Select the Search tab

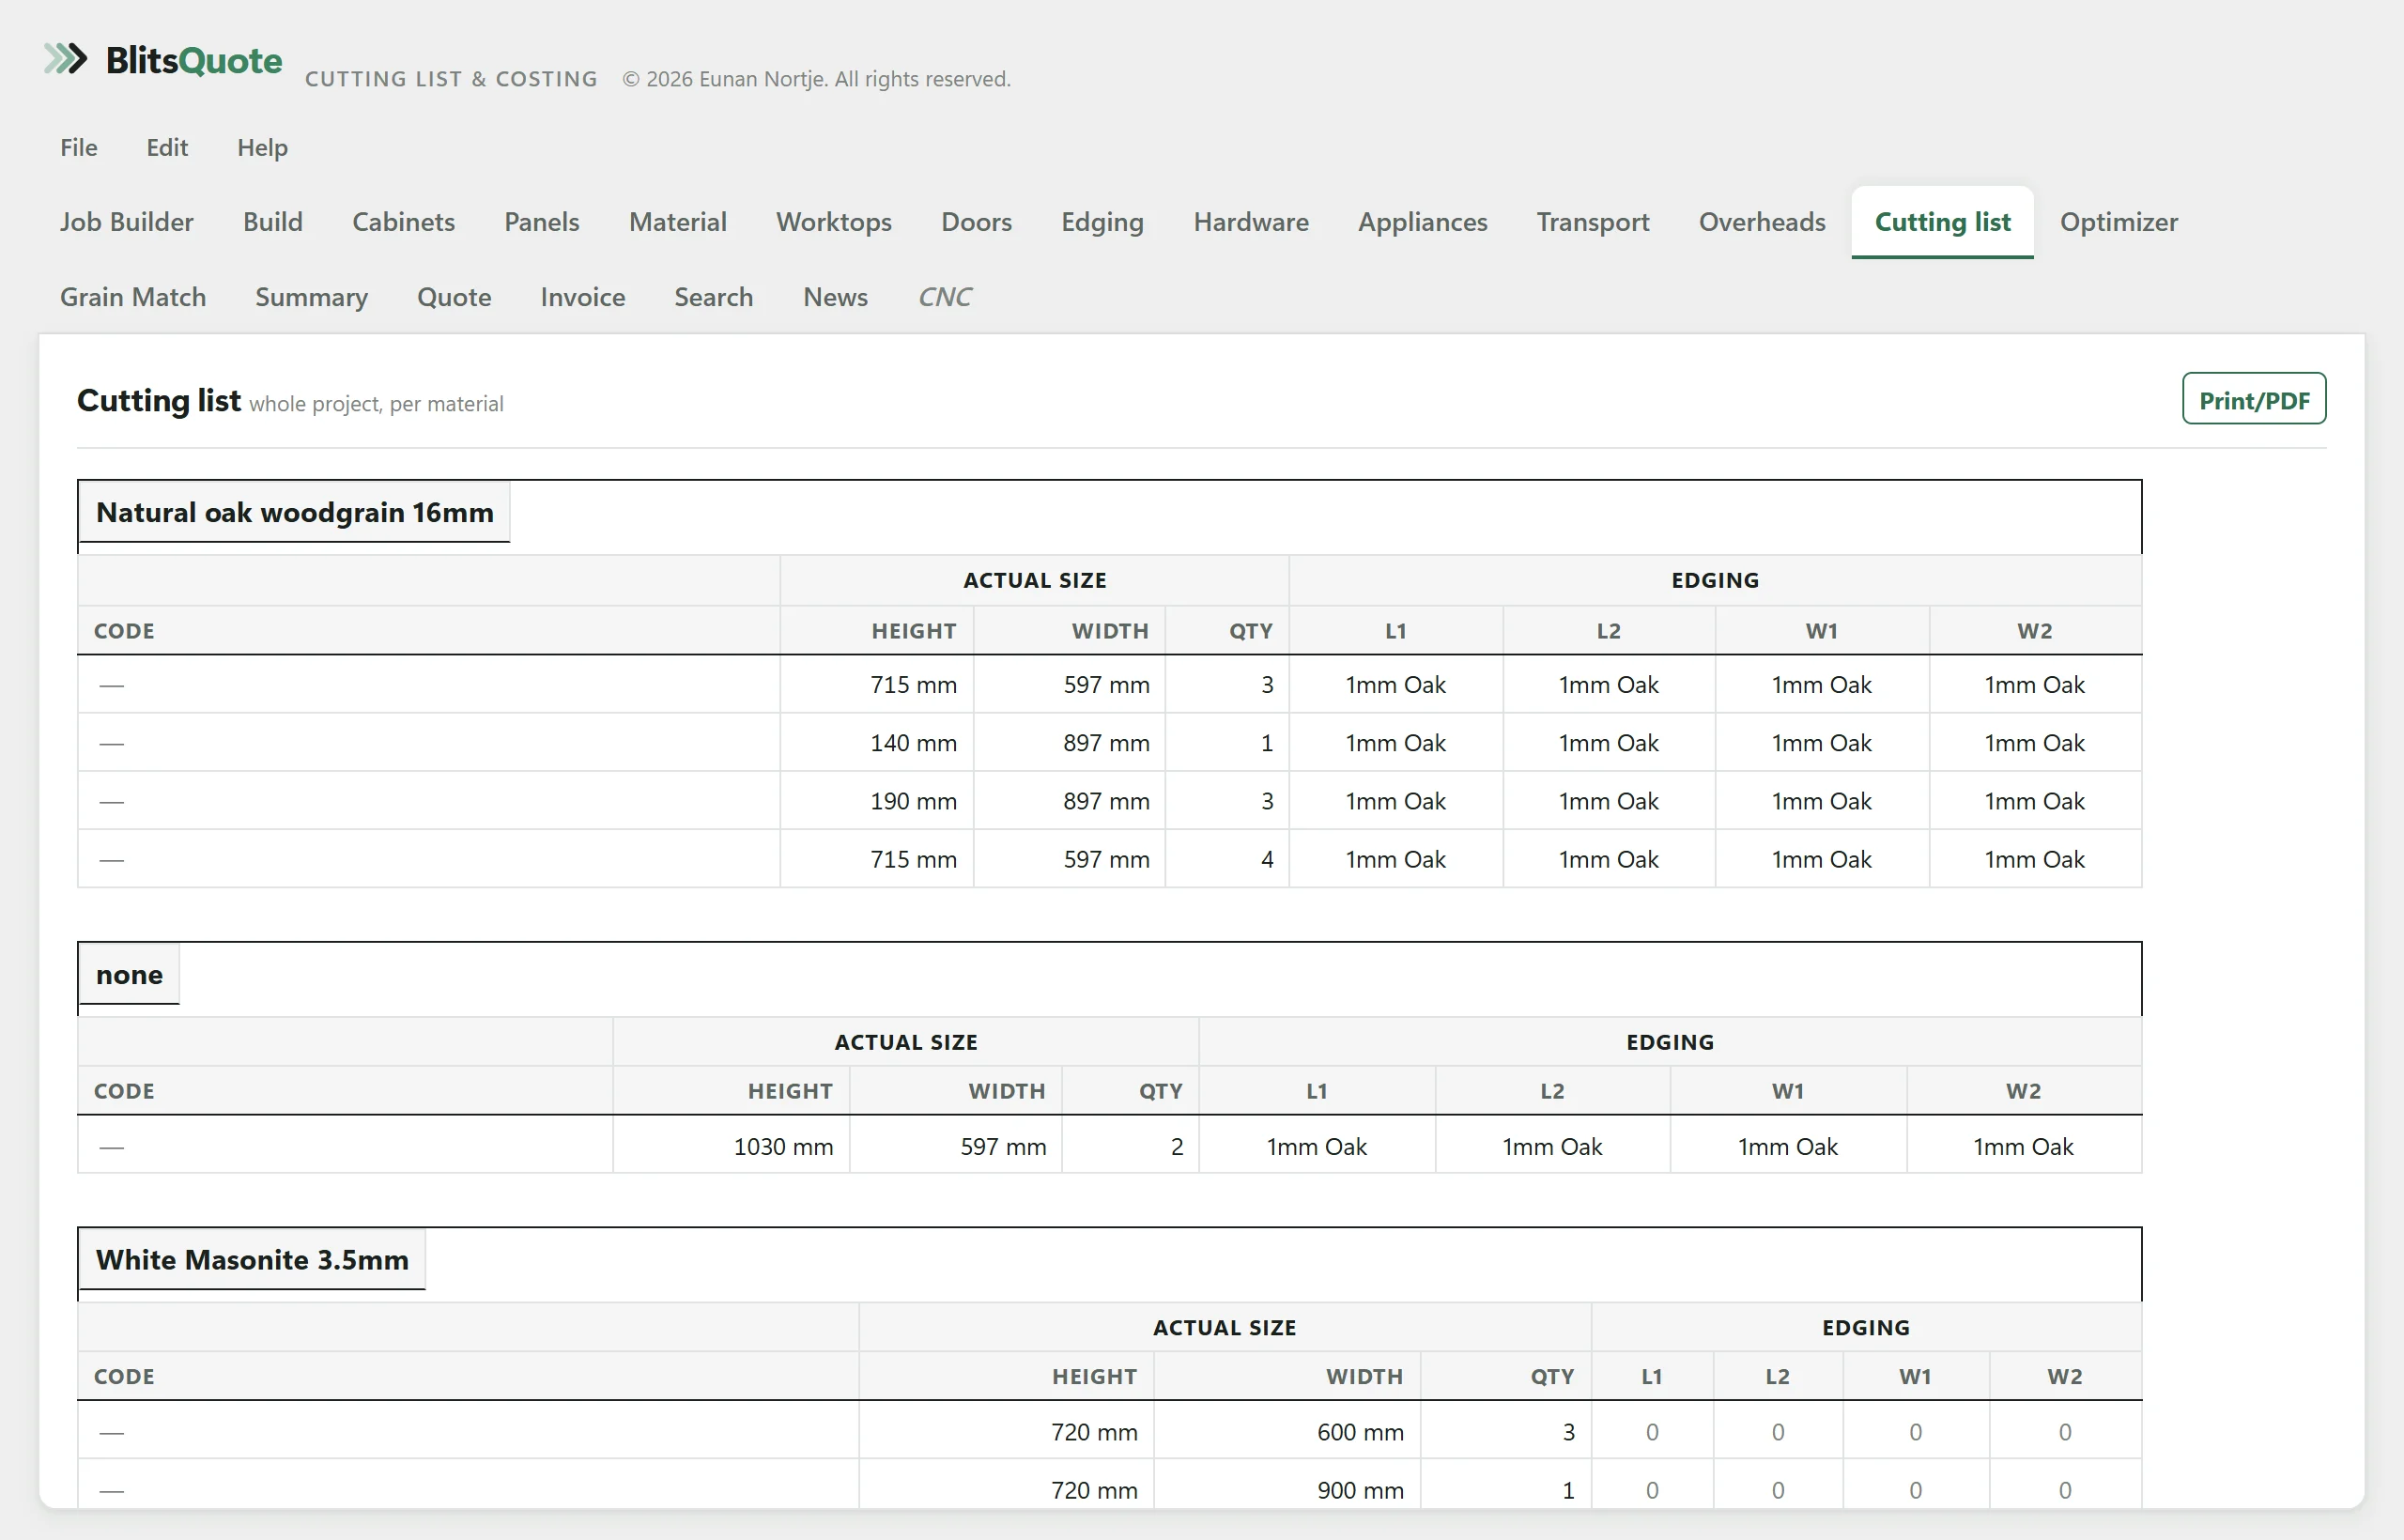pos(714,297)
